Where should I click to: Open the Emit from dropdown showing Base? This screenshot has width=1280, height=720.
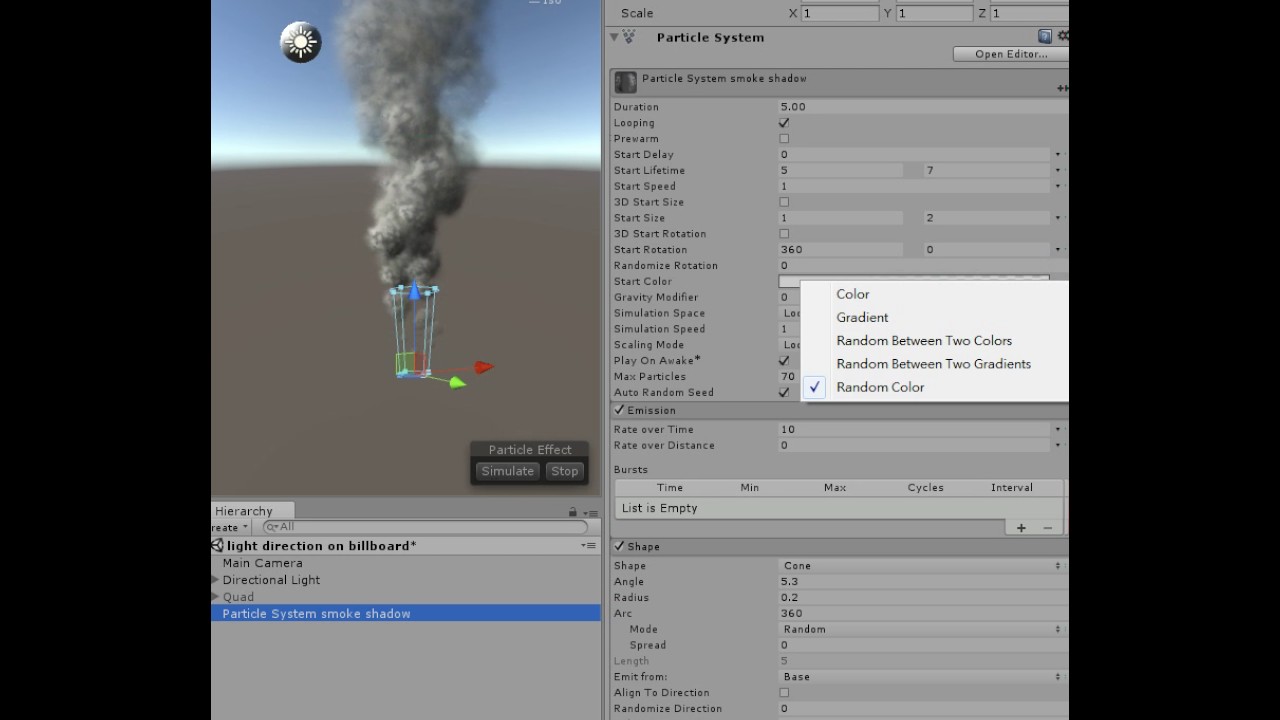tap(920, 676)
